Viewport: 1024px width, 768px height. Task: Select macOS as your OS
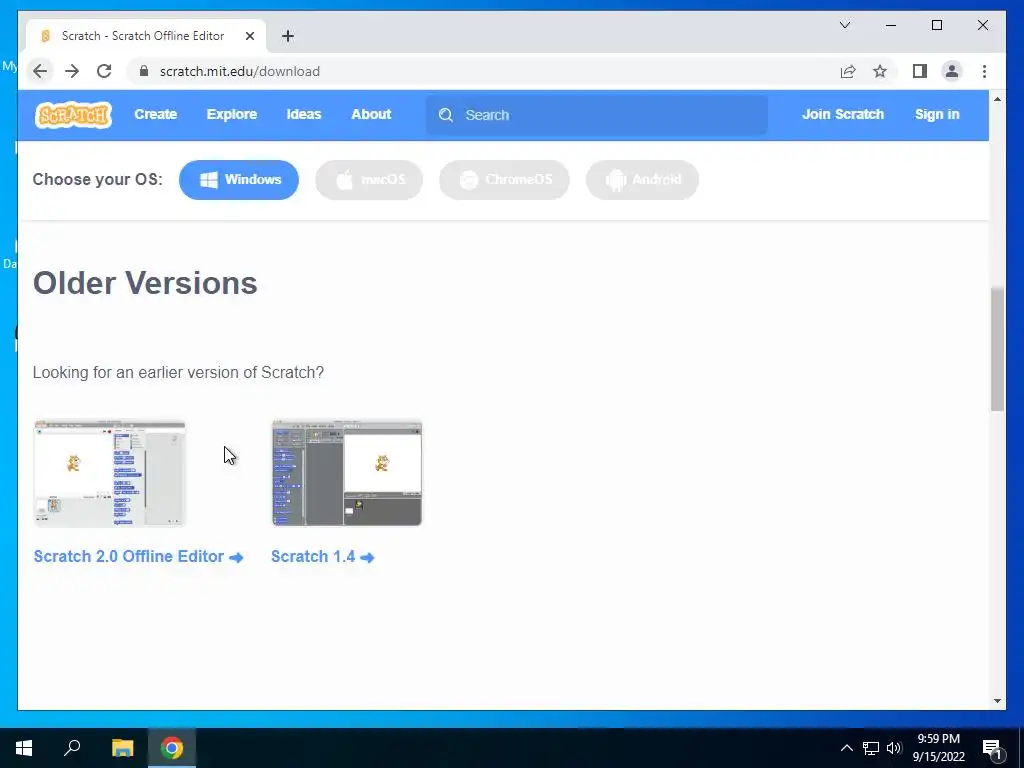pyautogui.click(x=369, y=180)
